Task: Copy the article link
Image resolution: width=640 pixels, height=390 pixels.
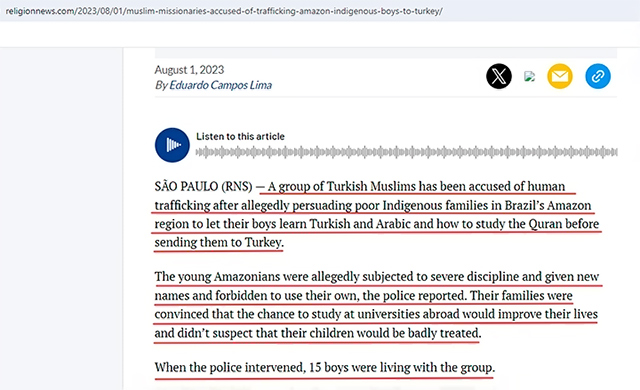Action: [x=598, y=76]
